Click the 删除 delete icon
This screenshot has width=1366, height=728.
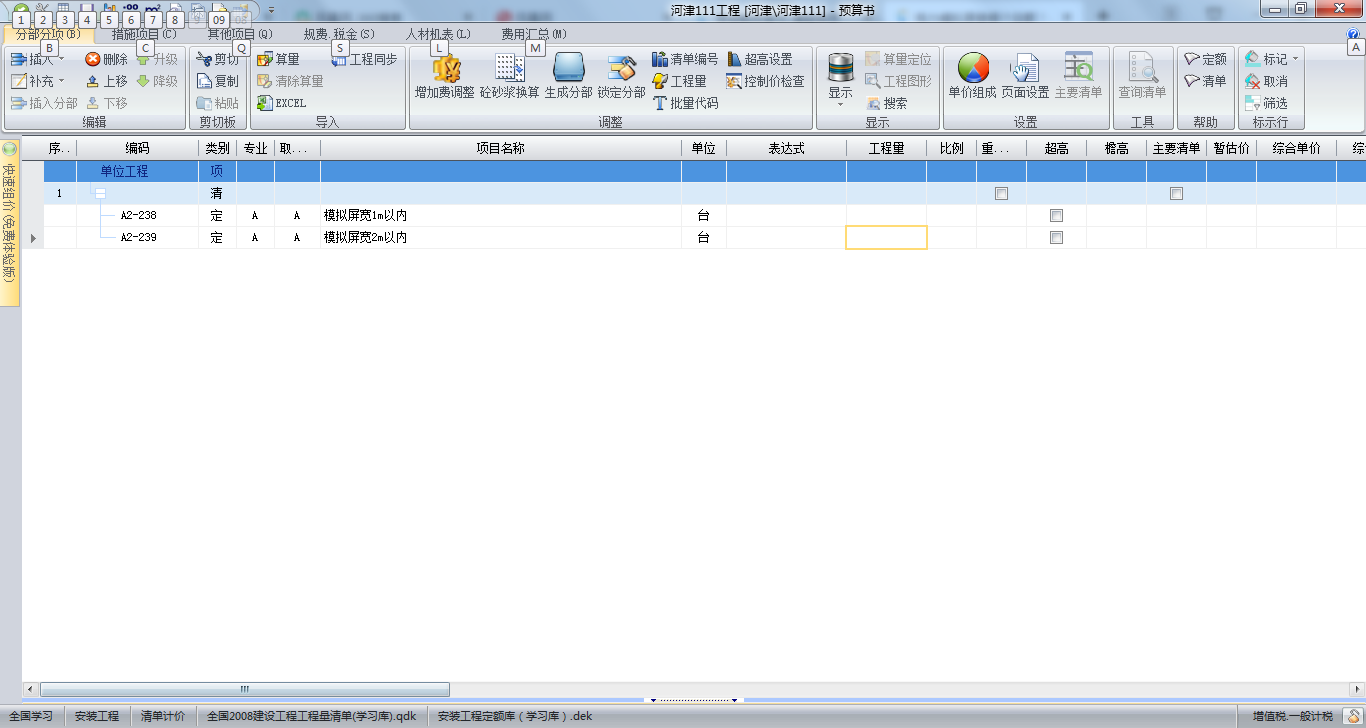(x=93, y=59)
